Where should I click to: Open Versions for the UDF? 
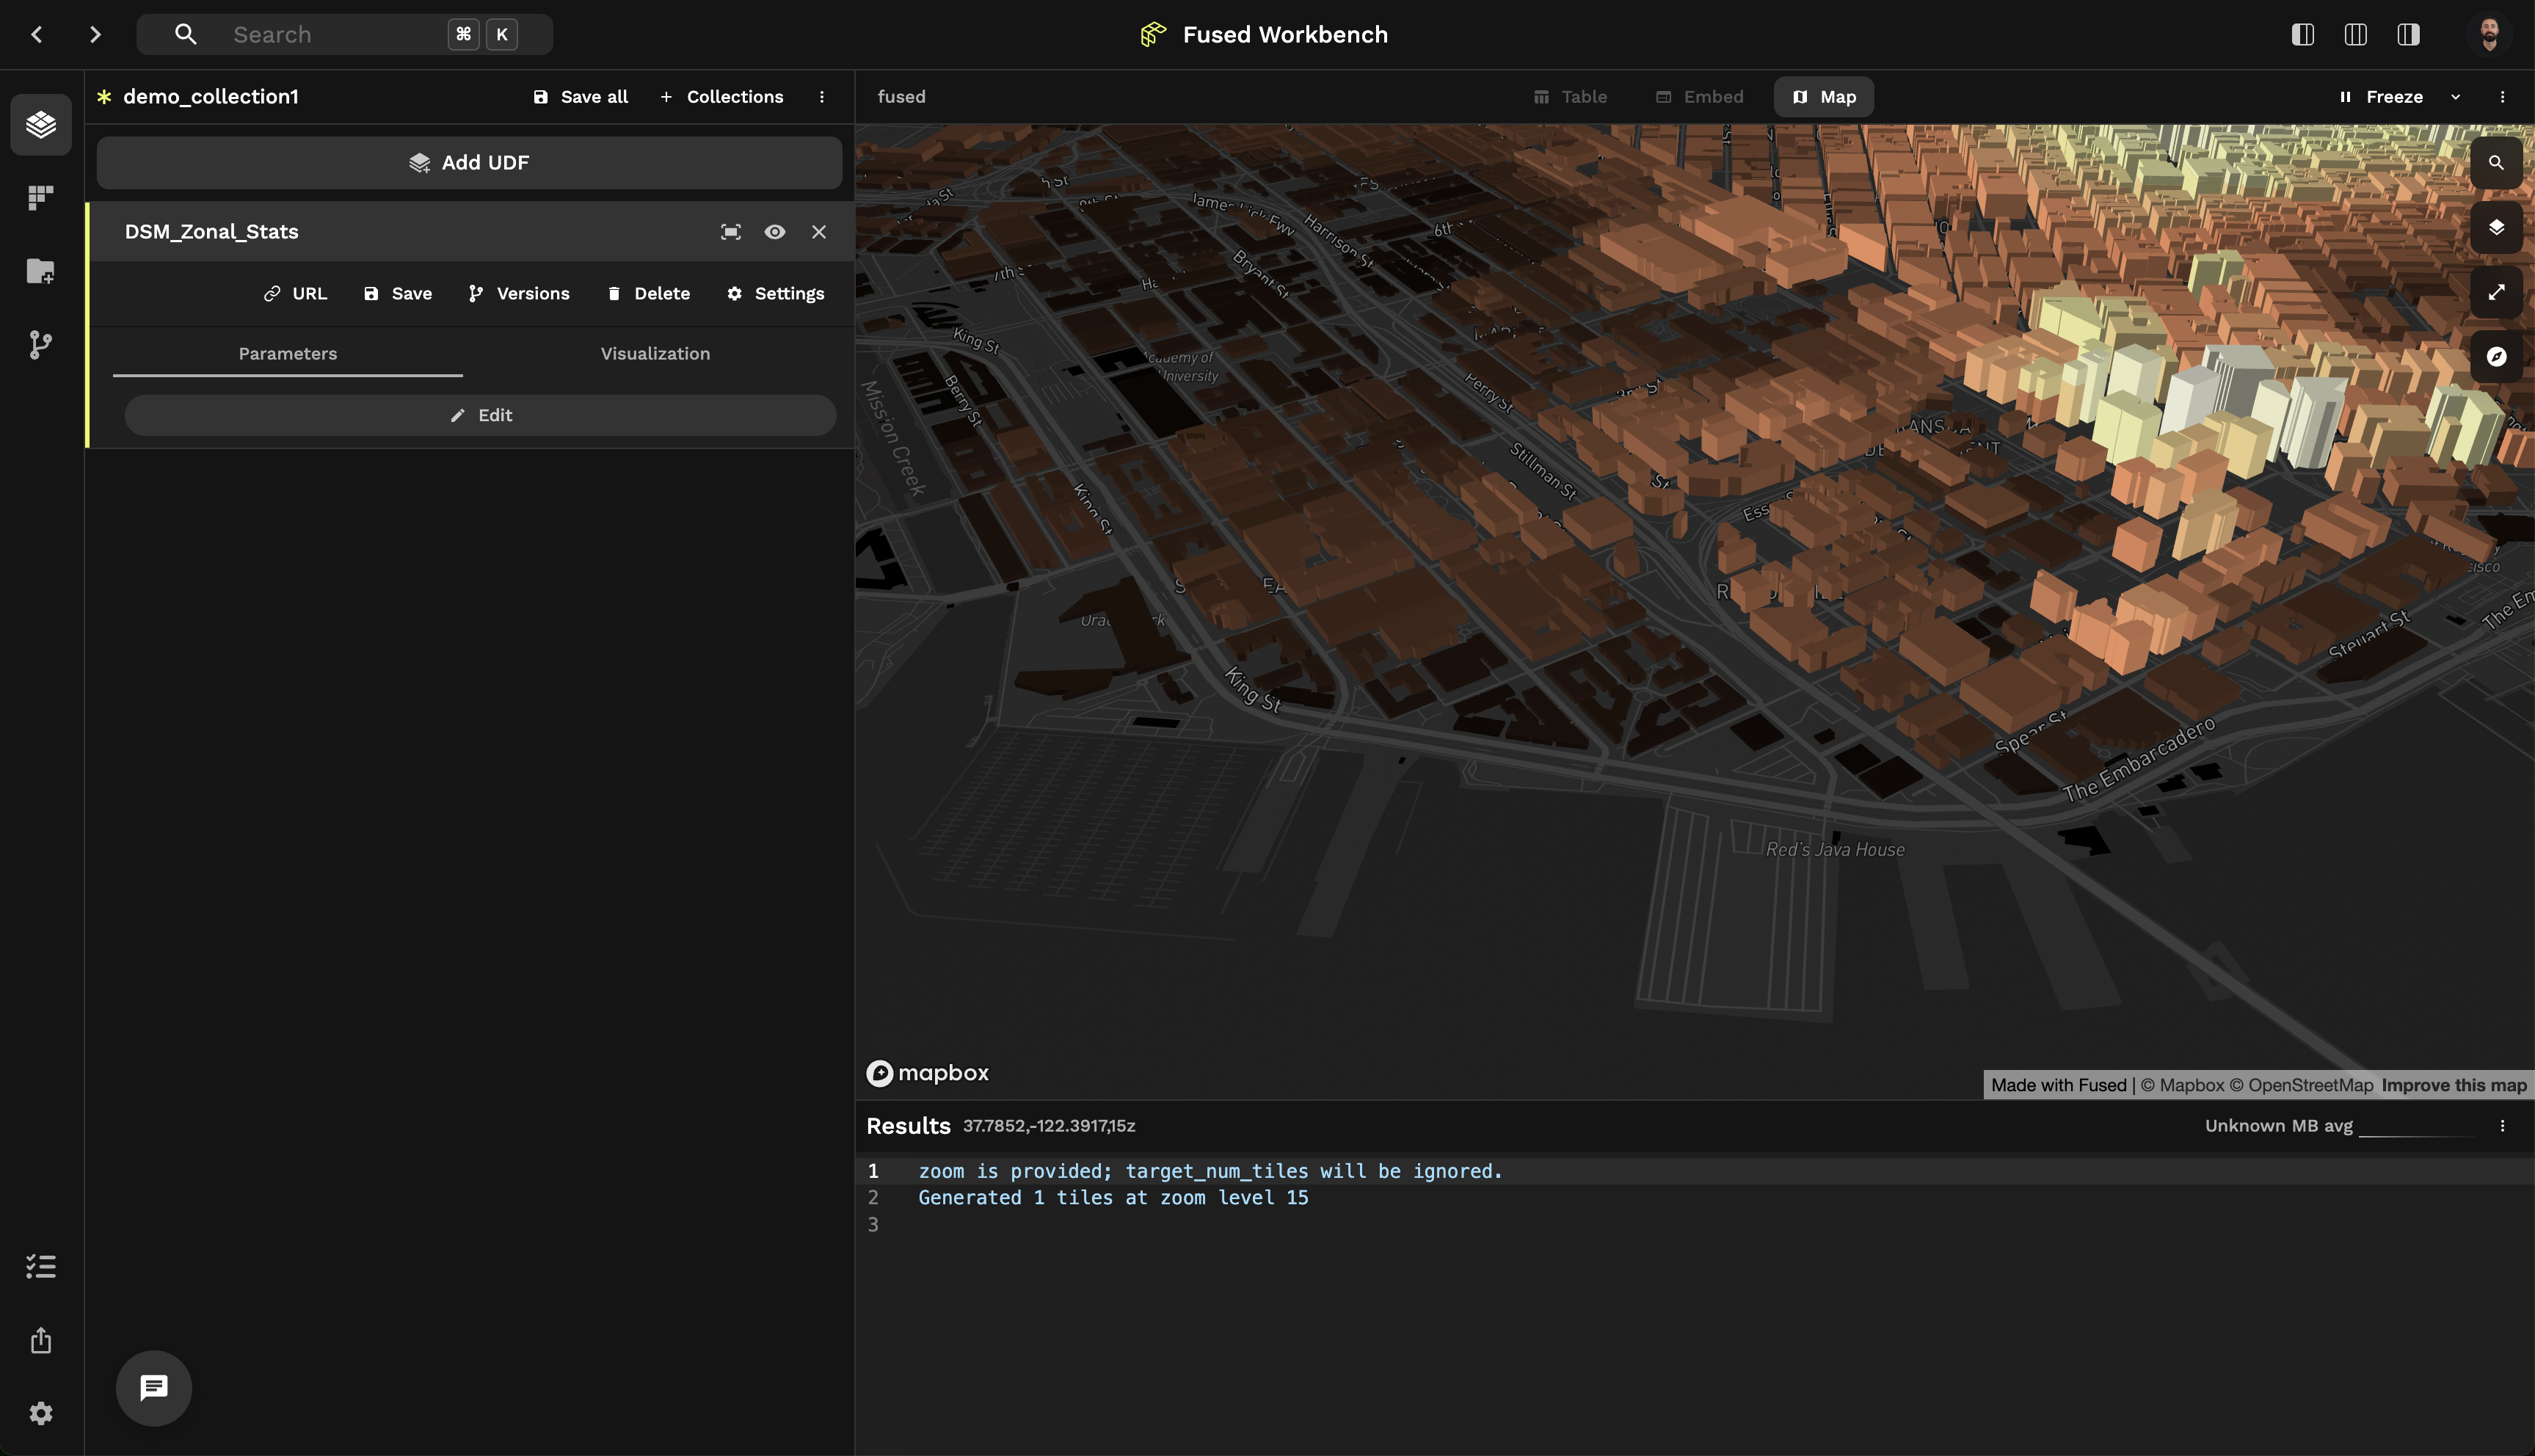tap(519, 294)
